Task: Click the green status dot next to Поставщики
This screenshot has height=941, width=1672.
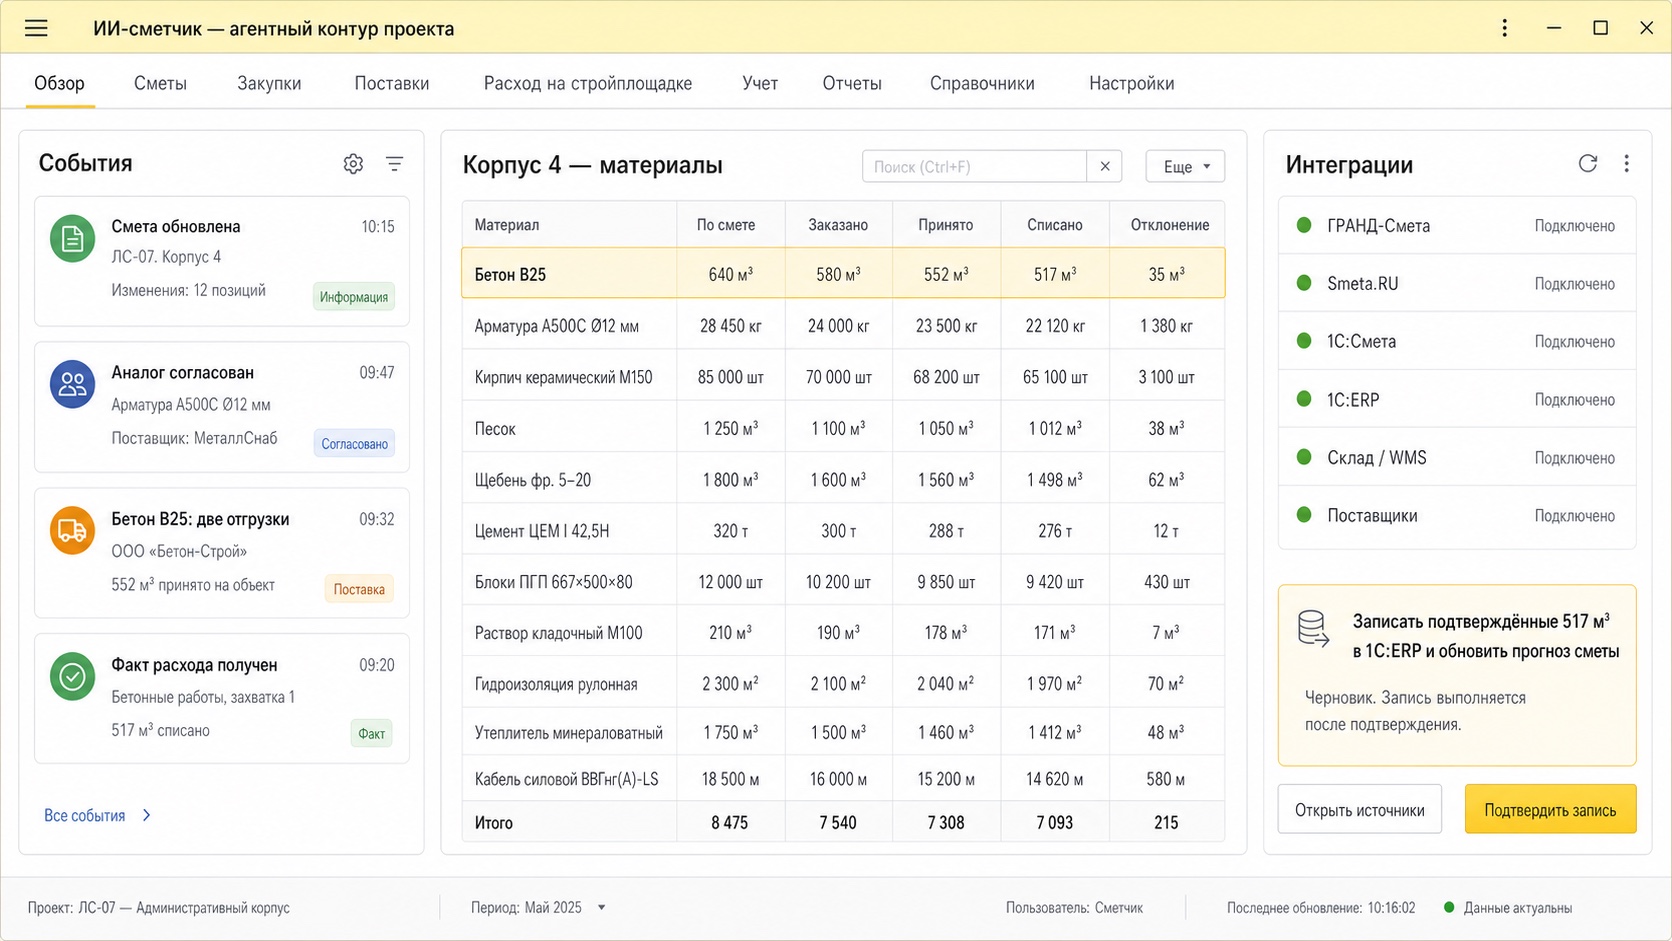Action: coord(1304,515)
